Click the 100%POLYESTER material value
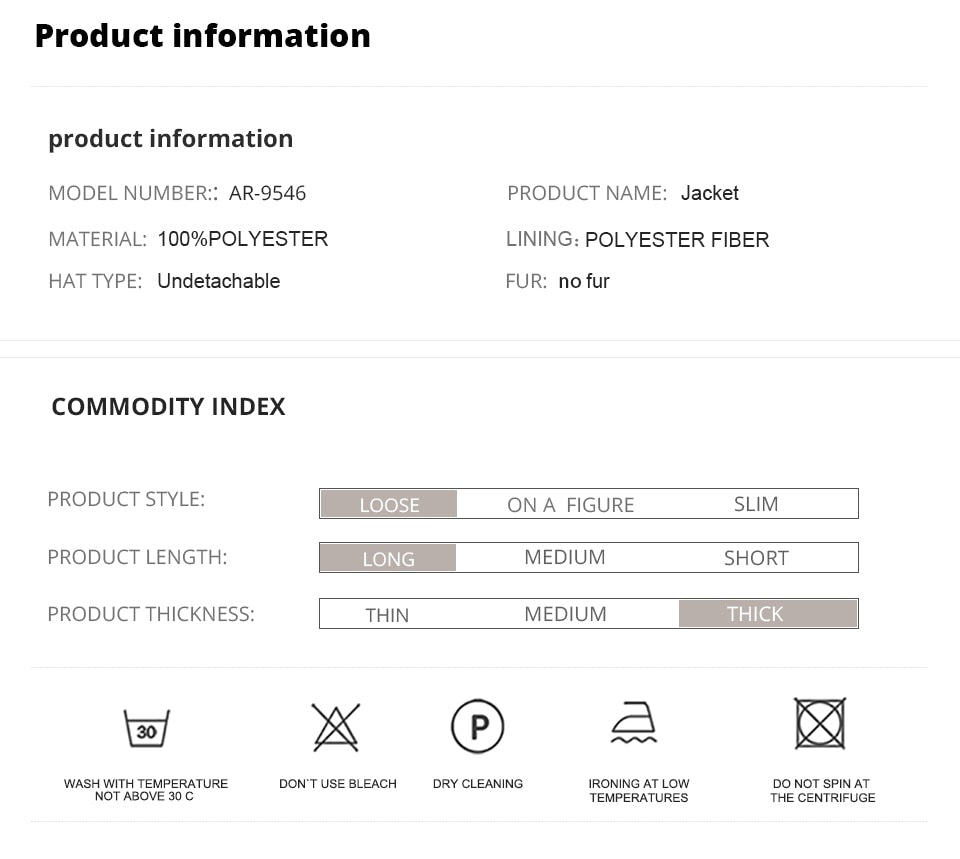The image size is (960, 859). (x=242, y=239)
